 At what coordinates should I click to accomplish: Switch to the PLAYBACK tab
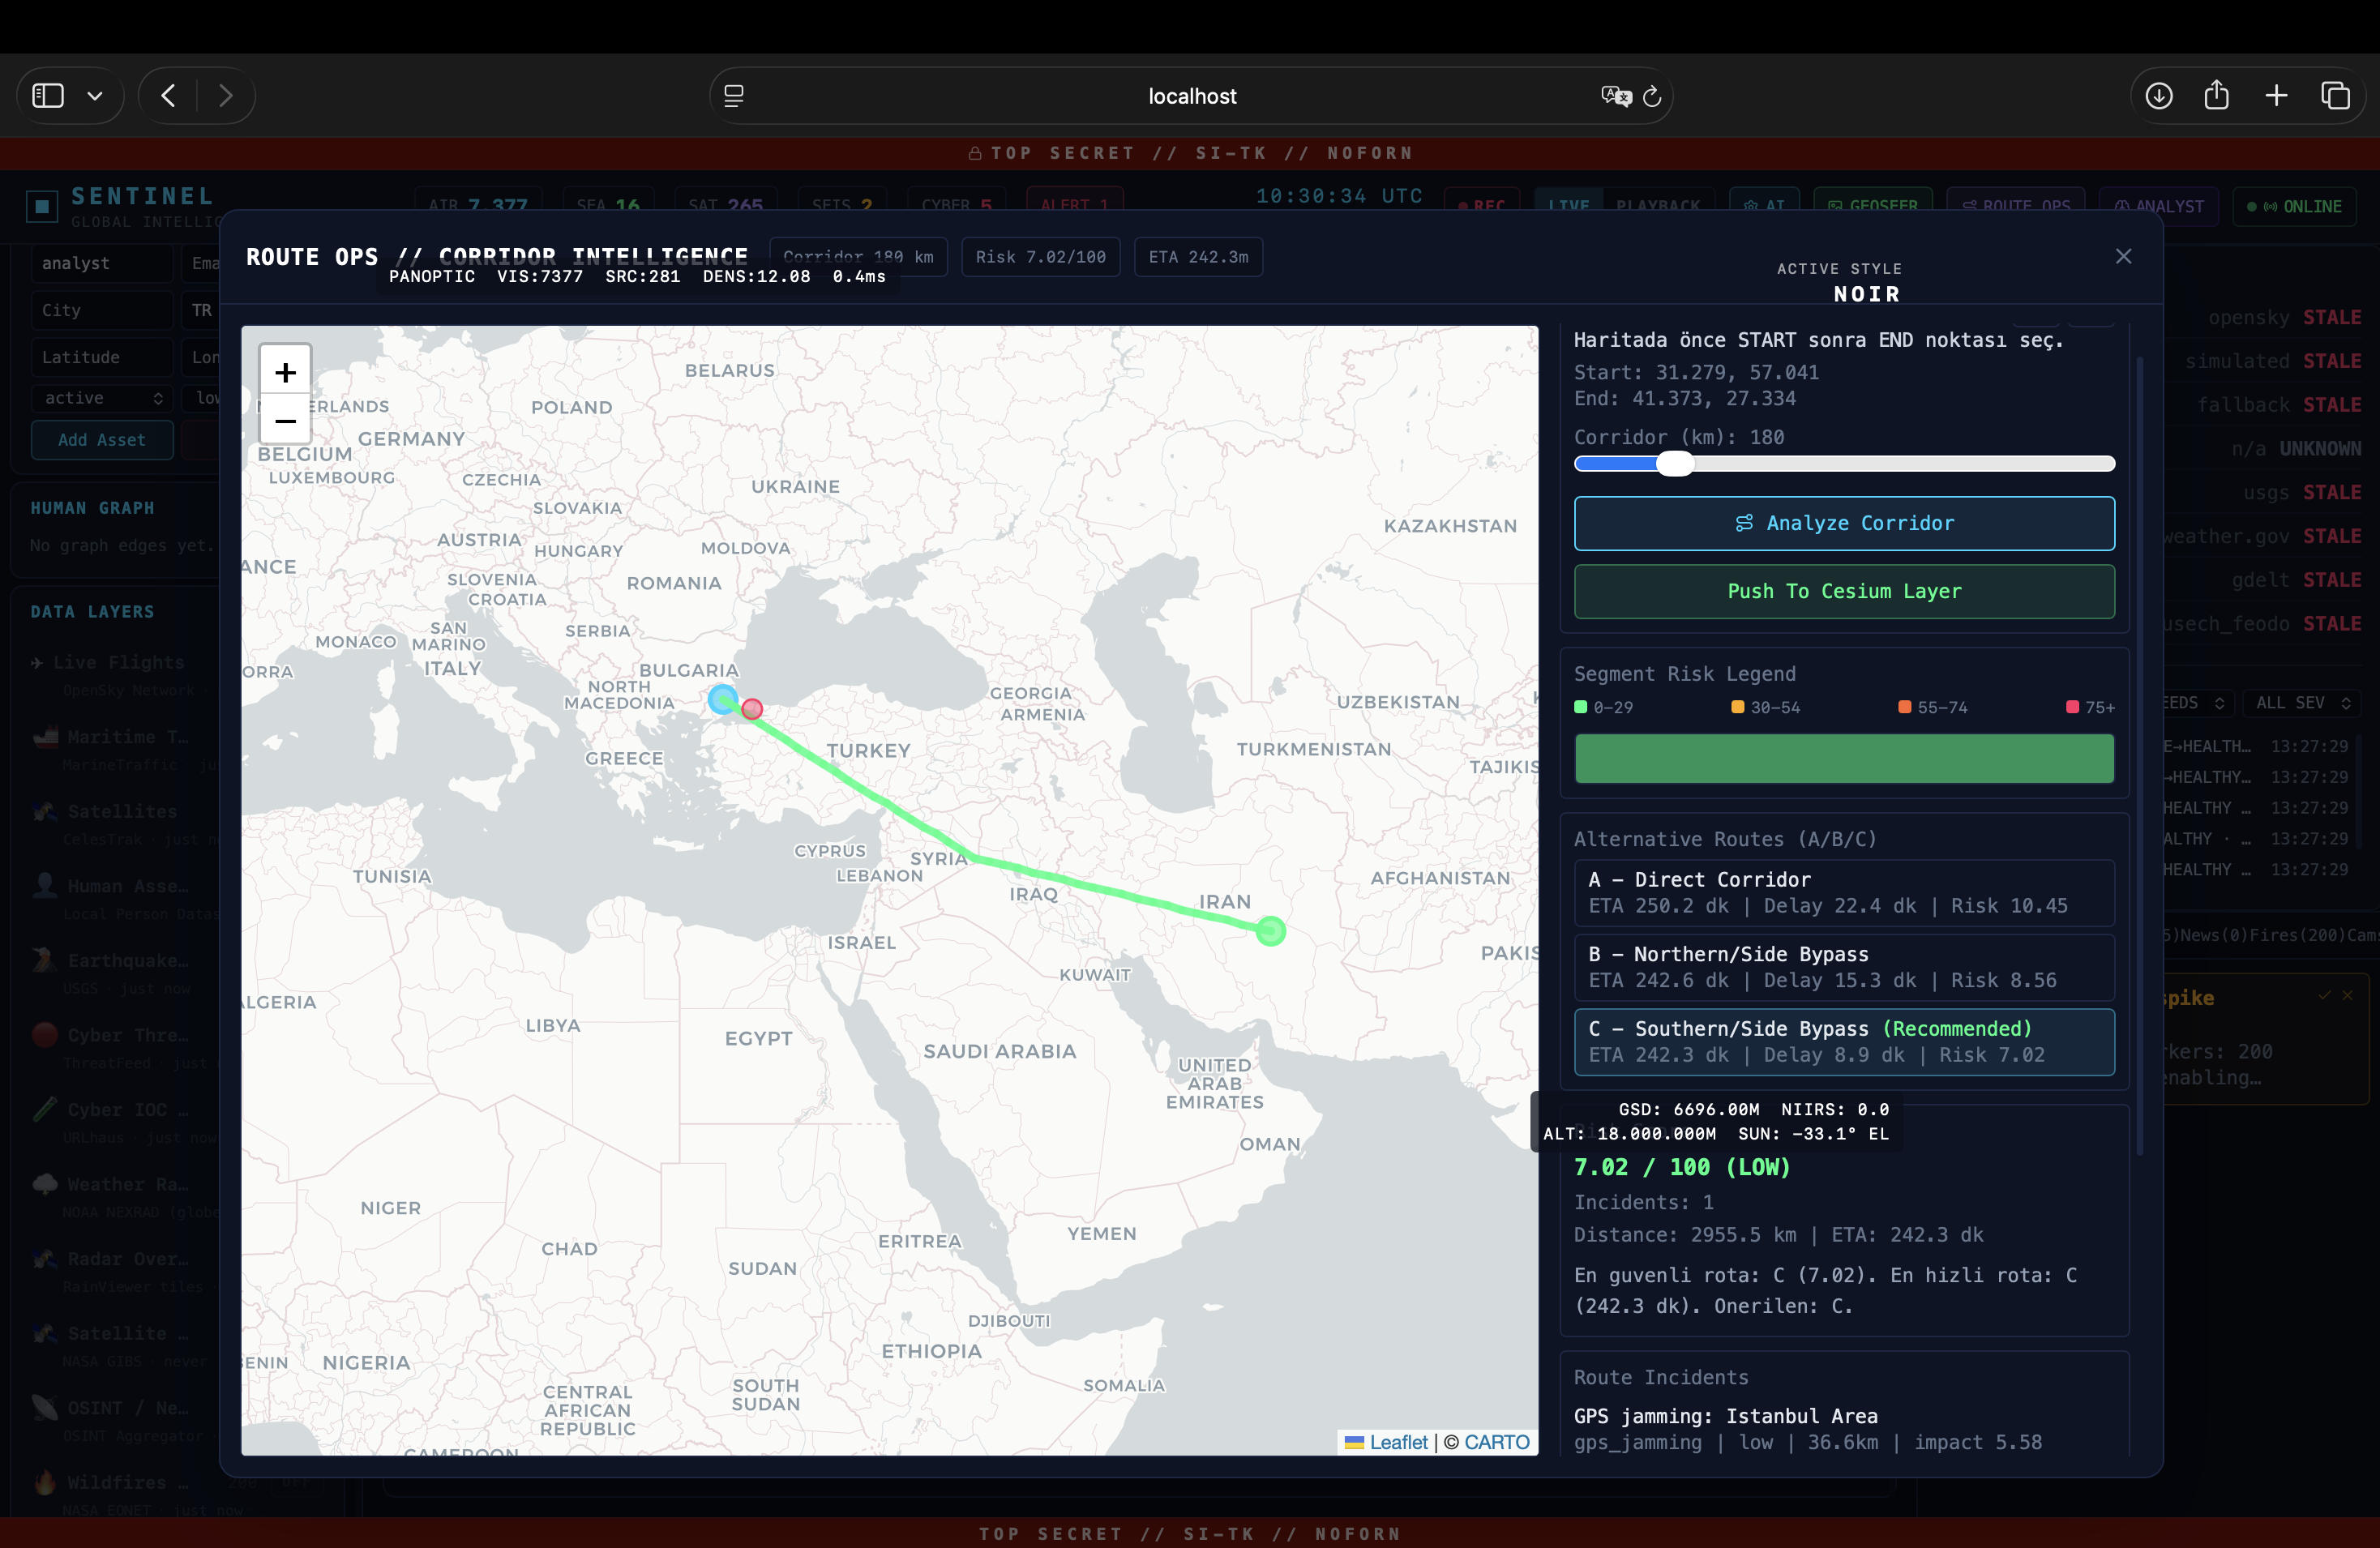pos(1660,205)
